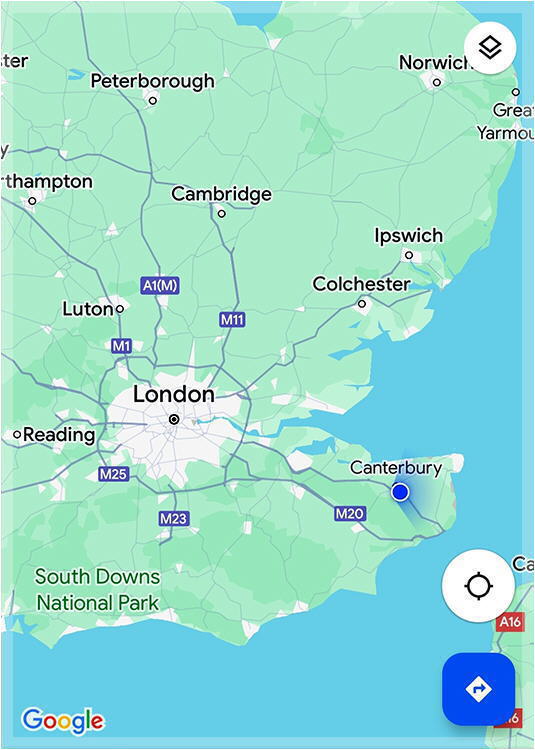Tap the M23 motorway shield

coord(174,518)
